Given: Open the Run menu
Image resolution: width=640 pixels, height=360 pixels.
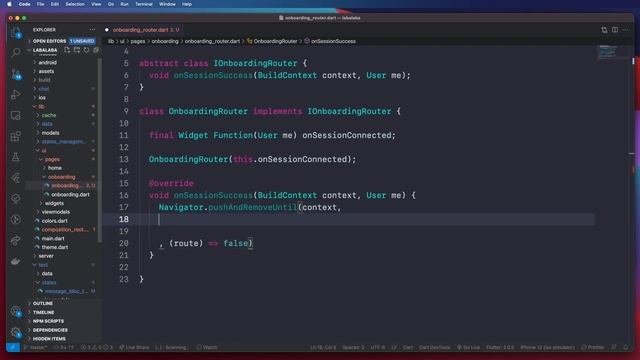Looking at the screenshot, I should pos(124,4).
